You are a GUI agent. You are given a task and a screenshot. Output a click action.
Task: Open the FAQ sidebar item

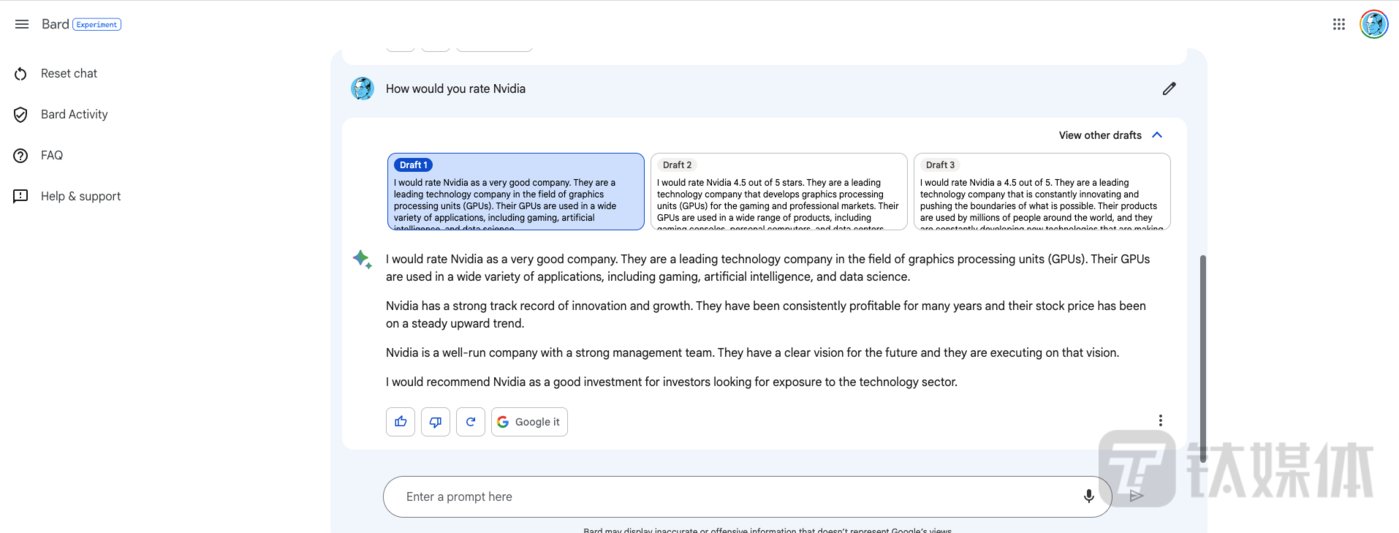(51, 155)
